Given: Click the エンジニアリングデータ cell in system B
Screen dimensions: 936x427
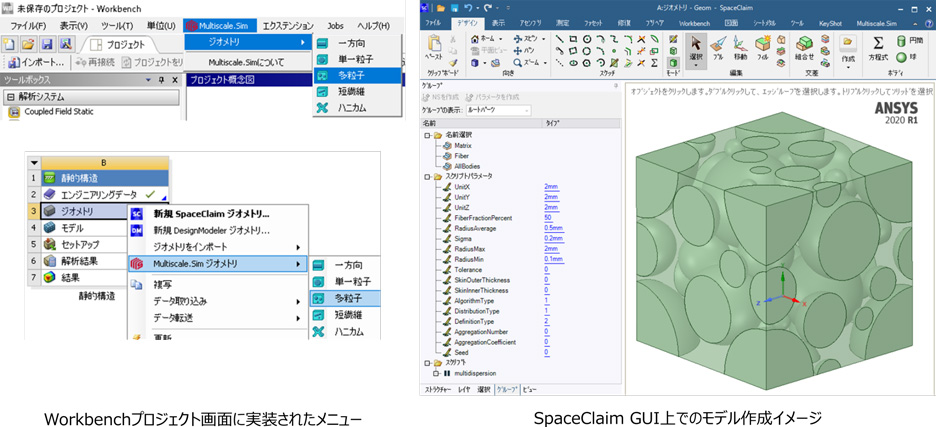Looking at the screenshot, I should click(105, 194).
